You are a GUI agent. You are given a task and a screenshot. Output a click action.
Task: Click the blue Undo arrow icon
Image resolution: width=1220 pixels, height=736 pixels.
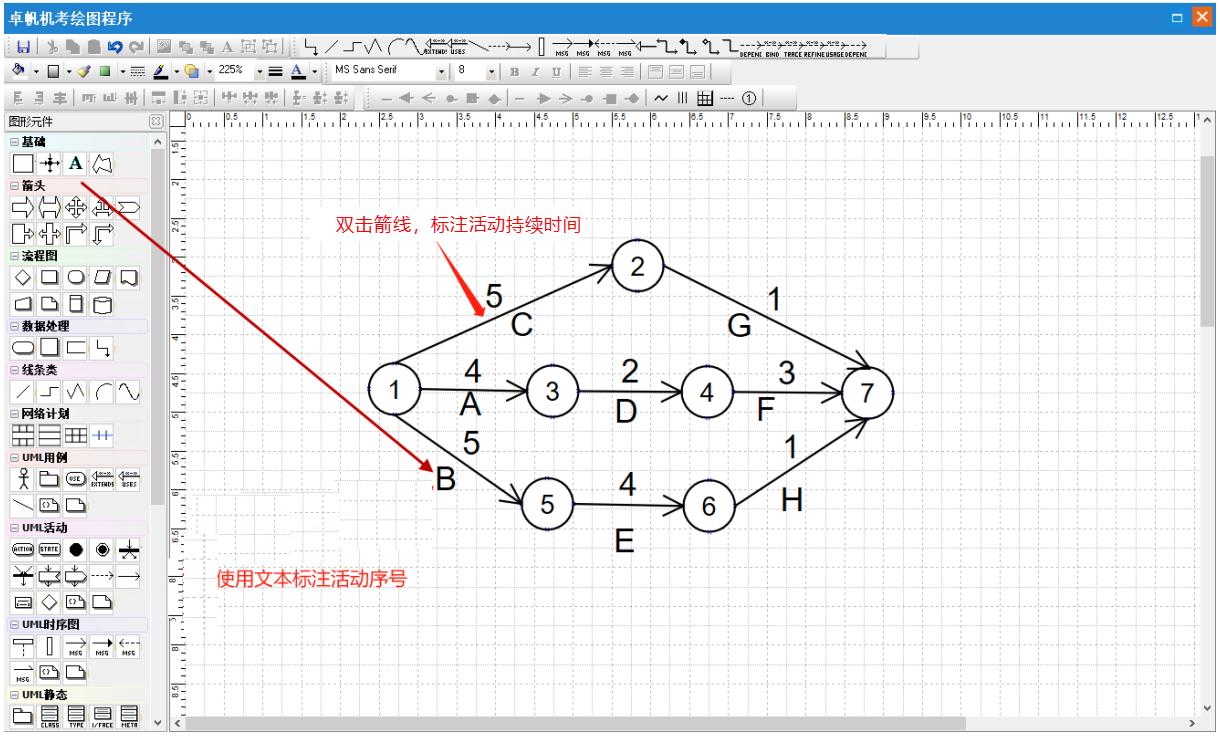115,46
